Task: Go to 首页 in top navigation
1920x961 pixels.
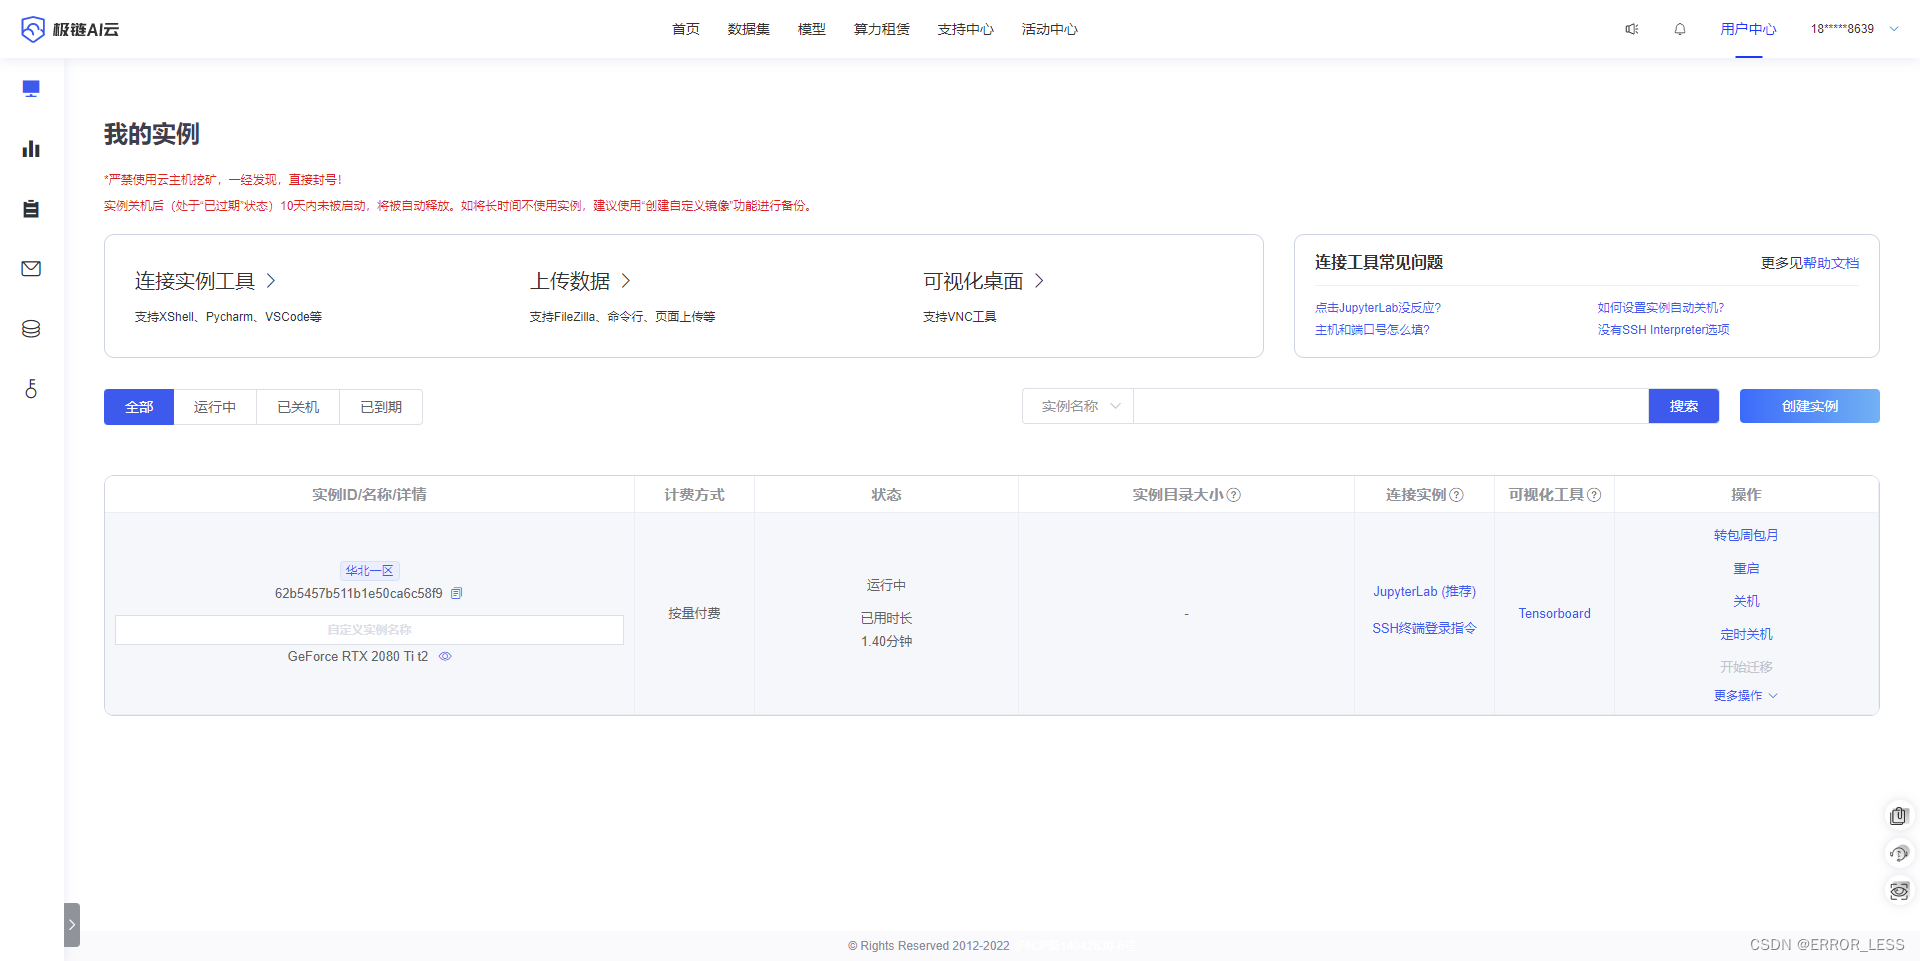Action: [x=686, y=29]
